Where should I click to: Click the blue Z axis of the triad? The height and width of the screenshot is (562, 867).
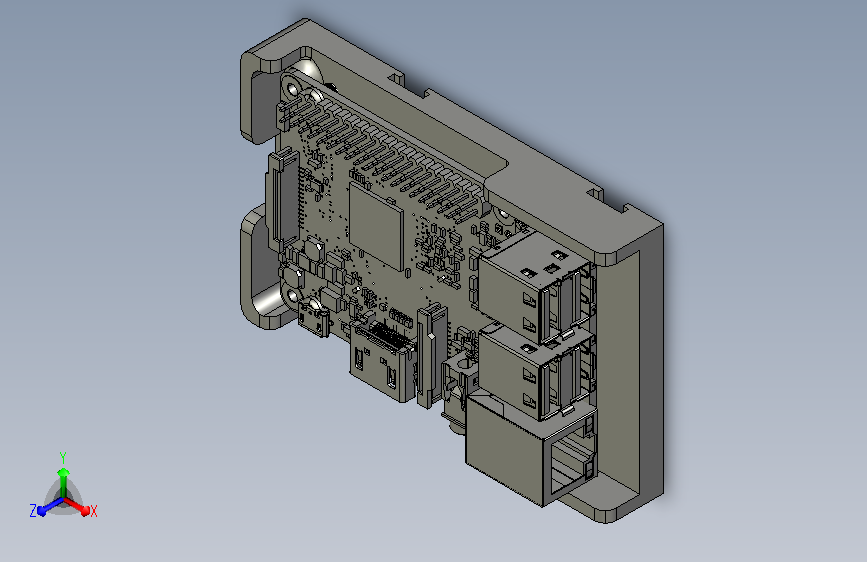49,507
